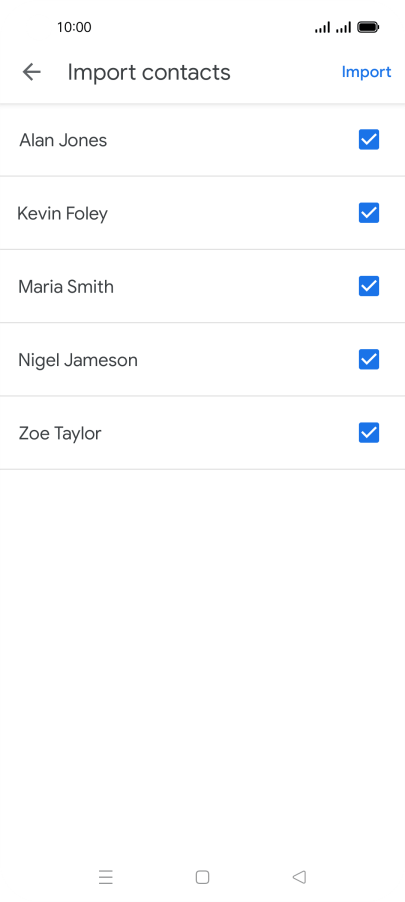Tap the first signal strength icon
The width and height of the screenshot is (405, 902).
[323, 27]
